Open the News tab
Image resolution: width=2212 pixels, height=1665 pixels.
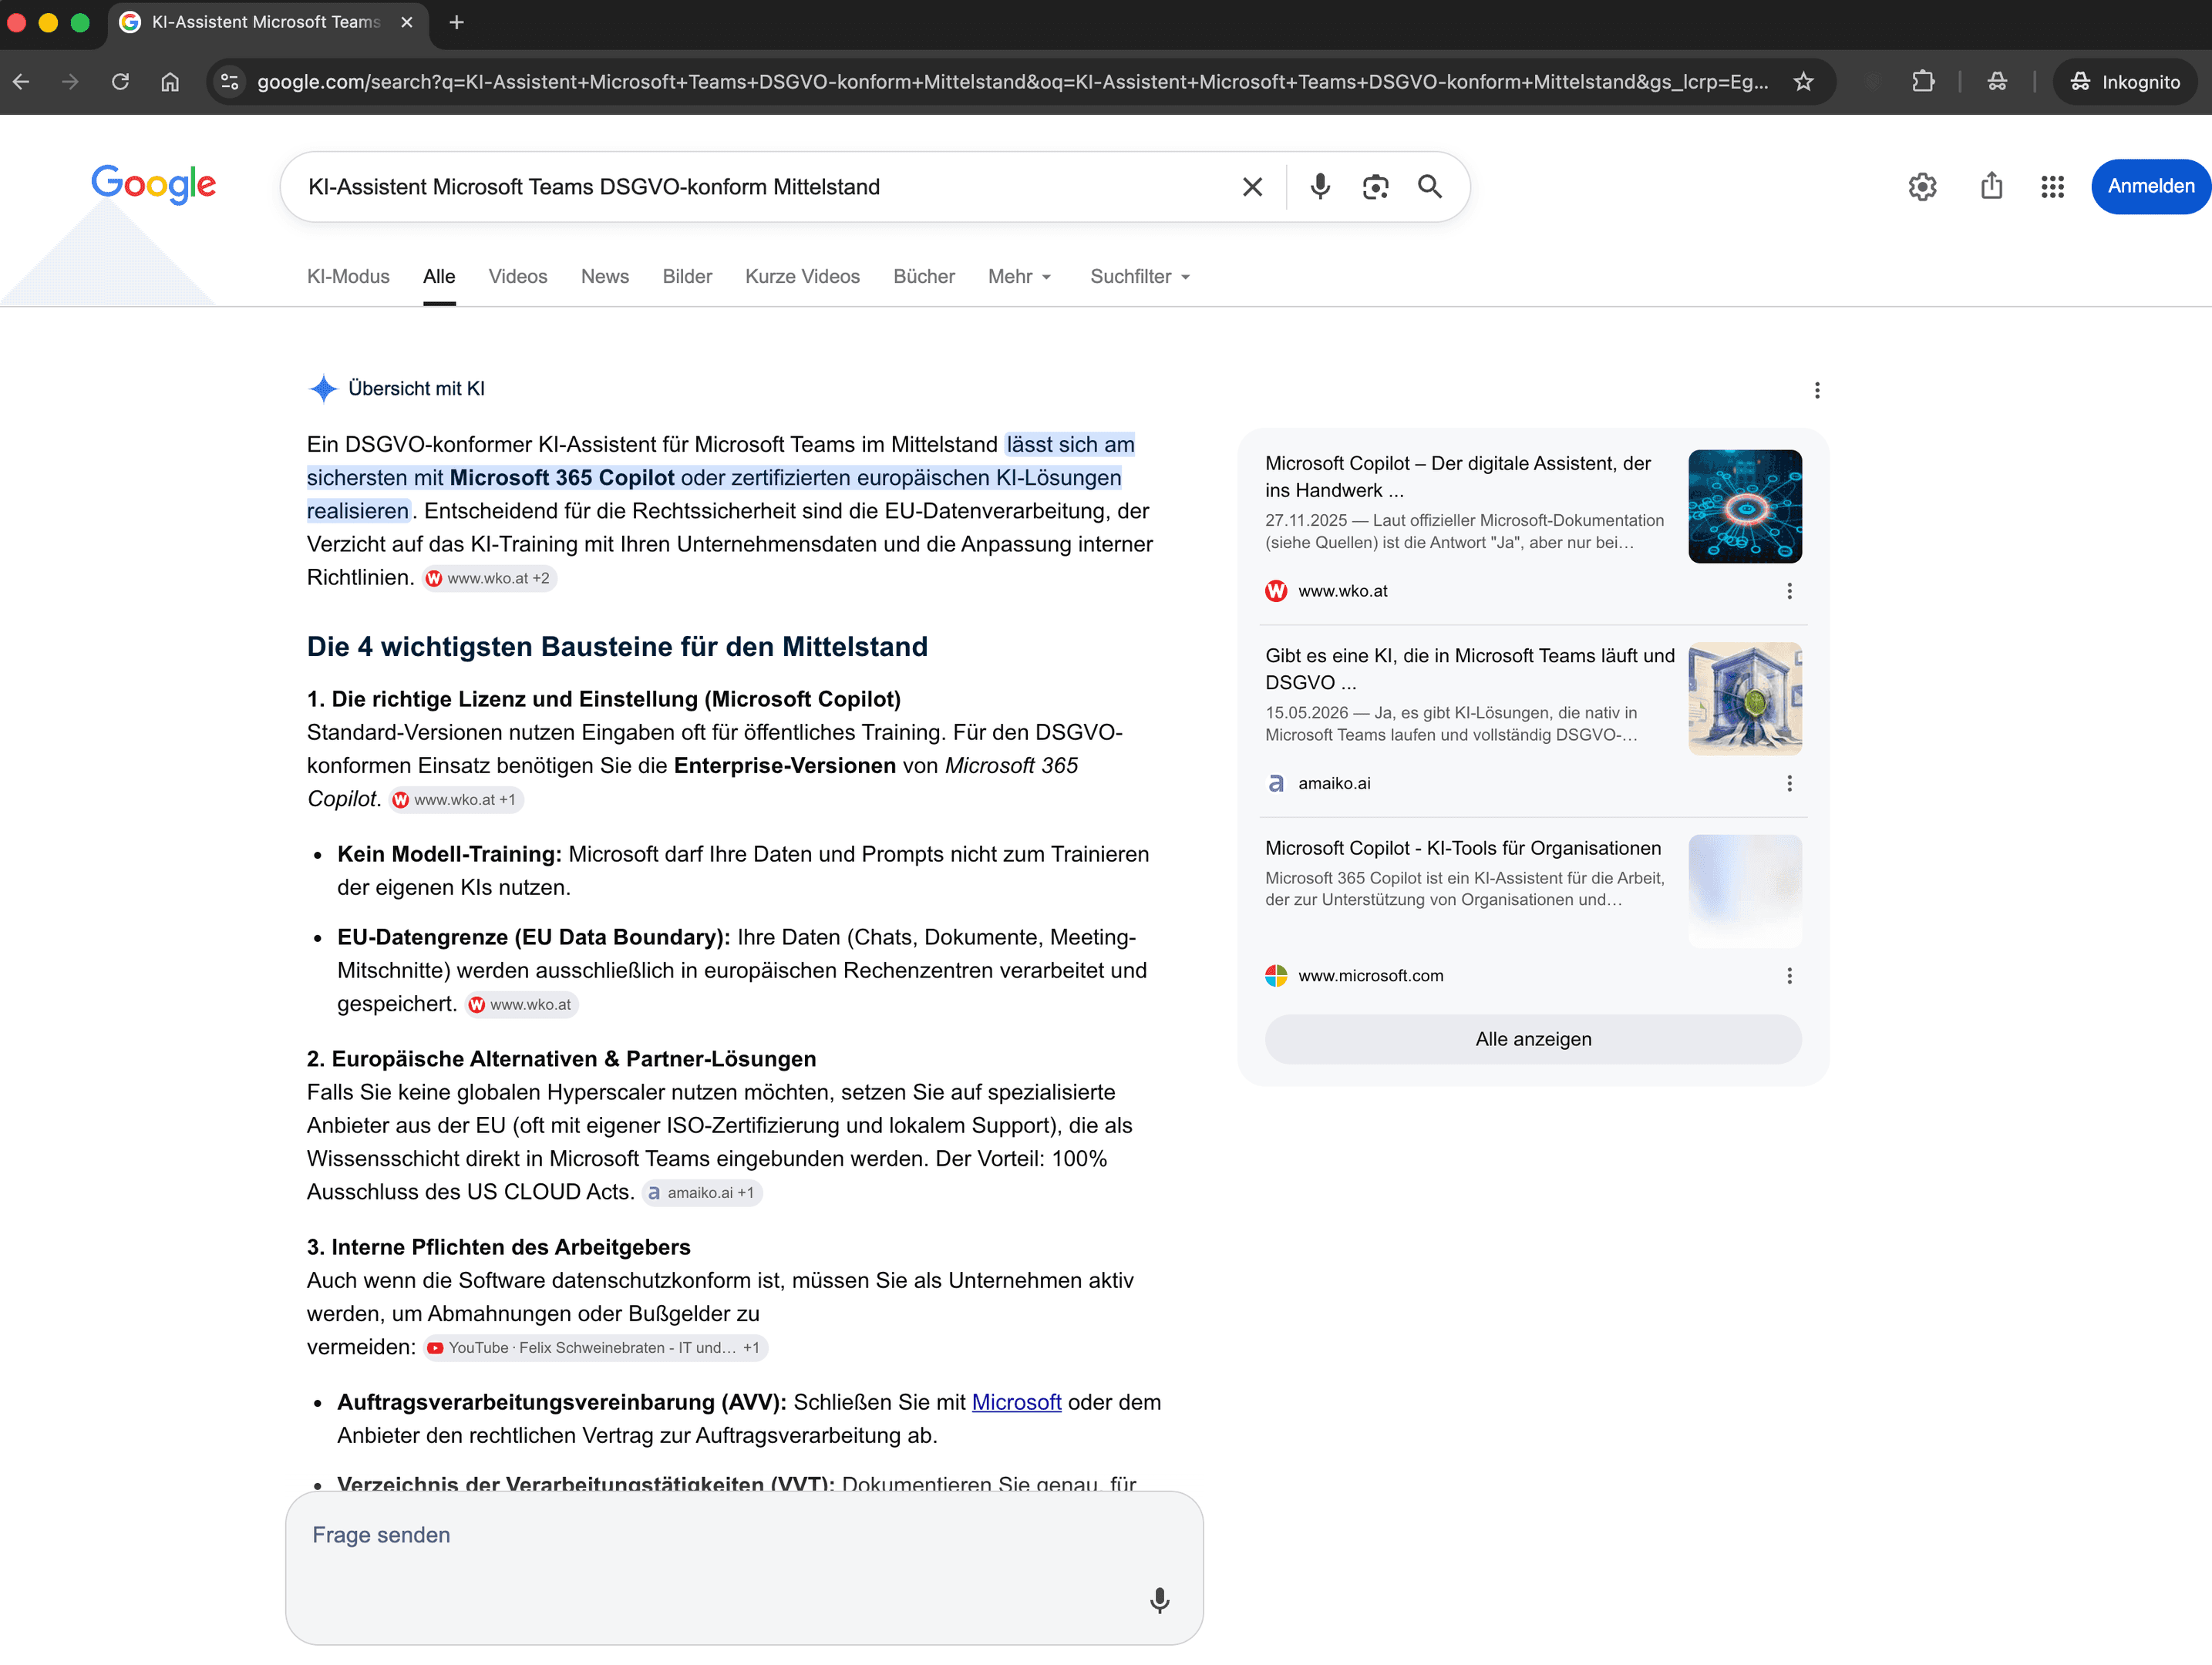(x=605, y=277)
